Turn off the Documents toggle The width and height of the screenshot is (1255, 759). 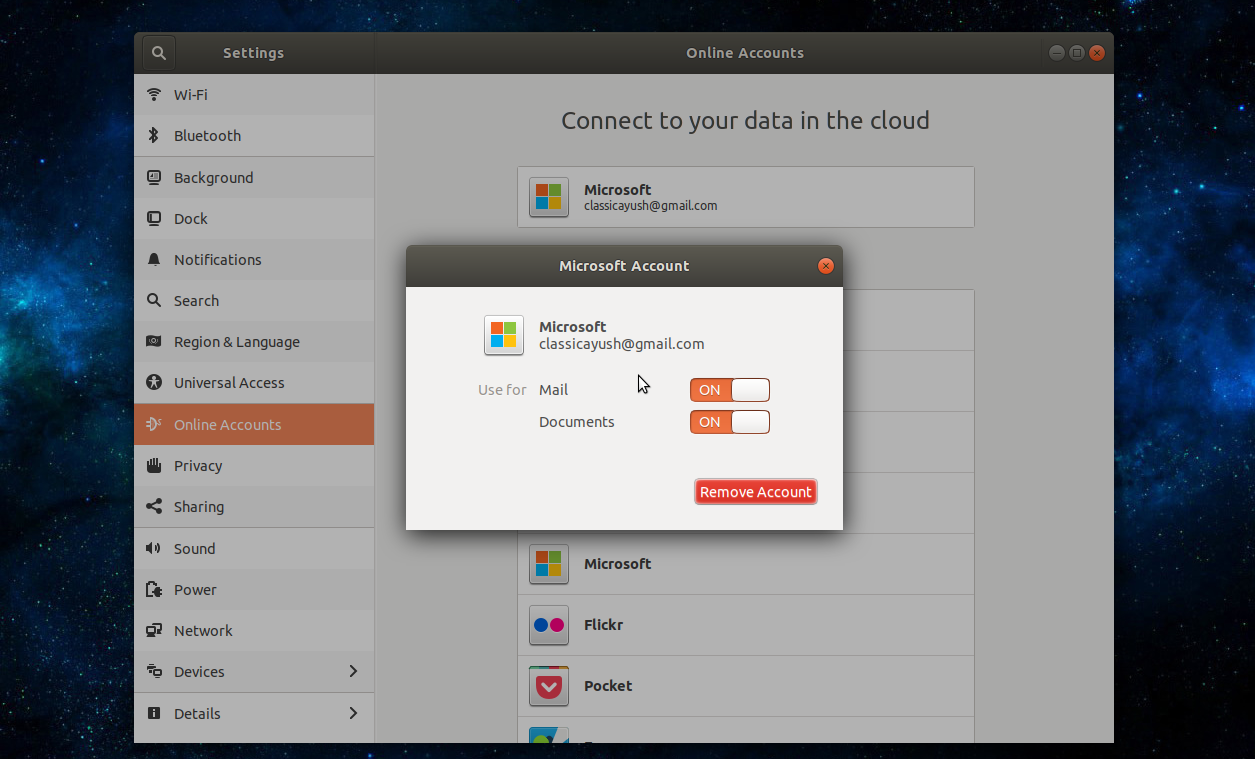(x=730, y=422)
